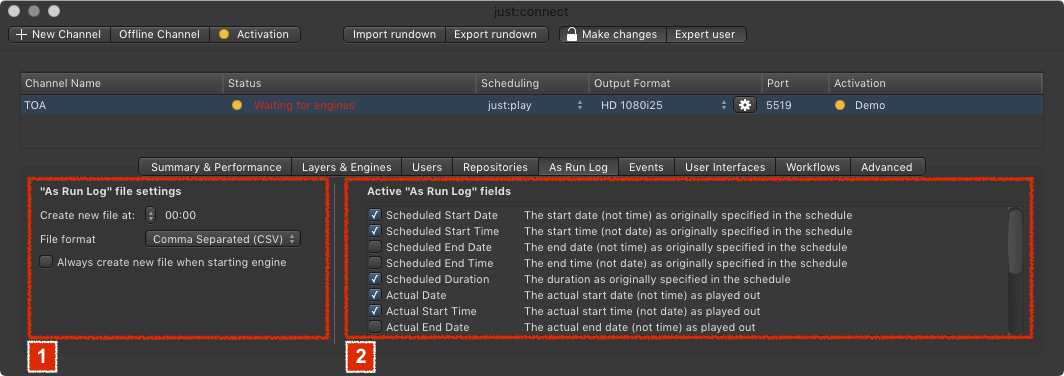1064x376 pixels.
Task: Enable the Scheduled End Date field
Action: 375,246
